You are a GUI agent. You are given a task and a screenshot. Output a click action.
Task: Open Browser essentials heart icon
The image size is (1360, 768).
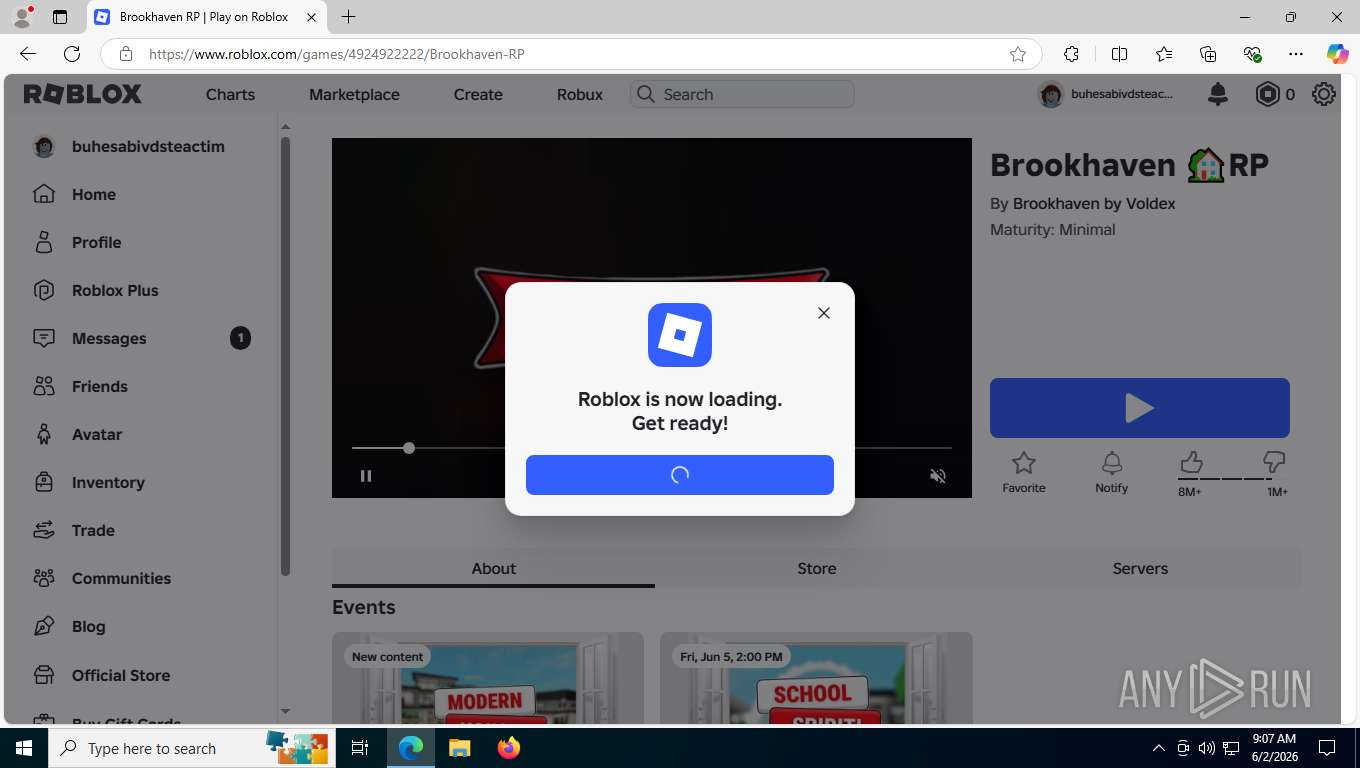point(1252,54)
